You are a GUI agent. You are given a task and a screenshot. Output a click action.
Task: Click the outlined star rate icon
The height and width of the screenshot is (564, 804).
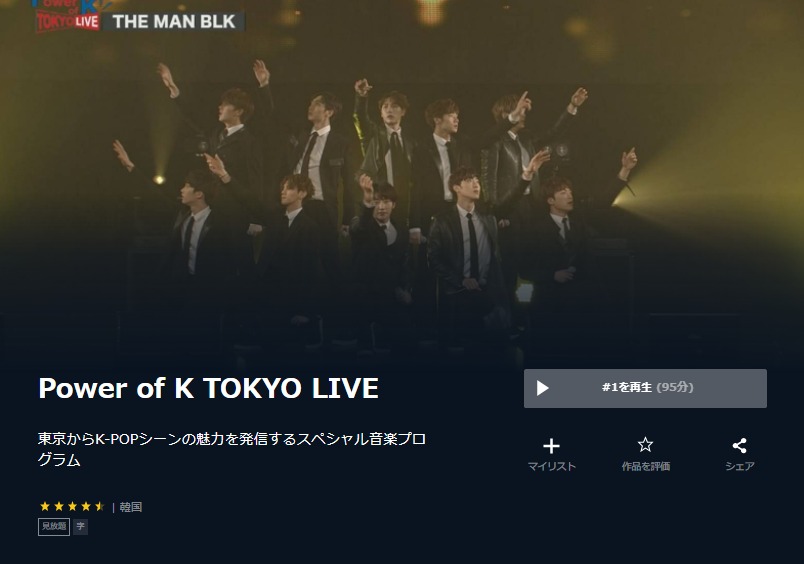[x=645, y=445]
